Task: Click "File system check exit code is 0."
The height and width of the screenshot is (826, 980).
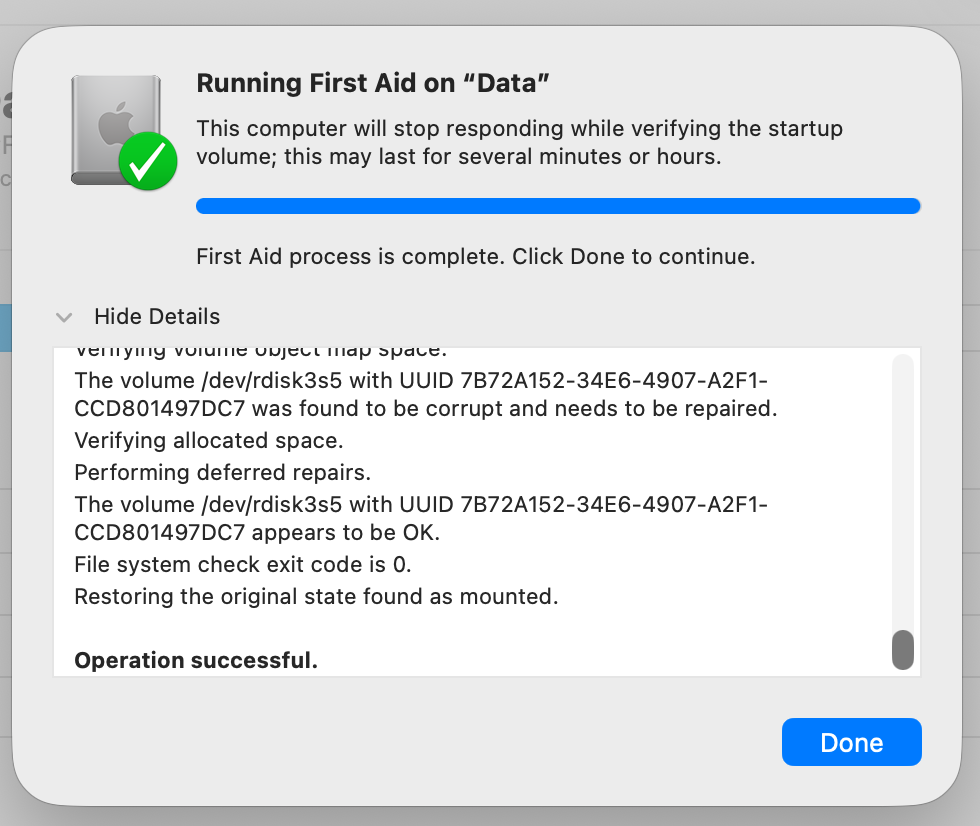Action: [242, 565]
